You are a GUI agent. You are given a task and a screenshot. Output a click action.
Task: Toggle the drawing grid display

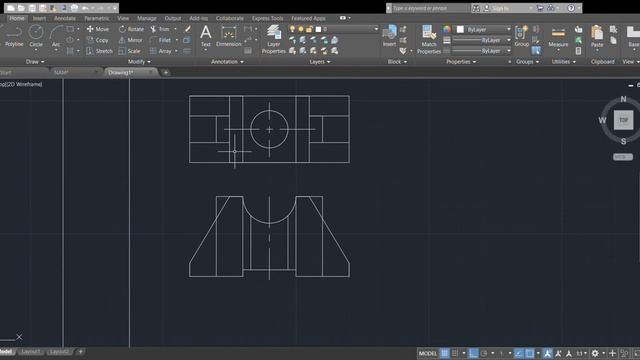444,353
